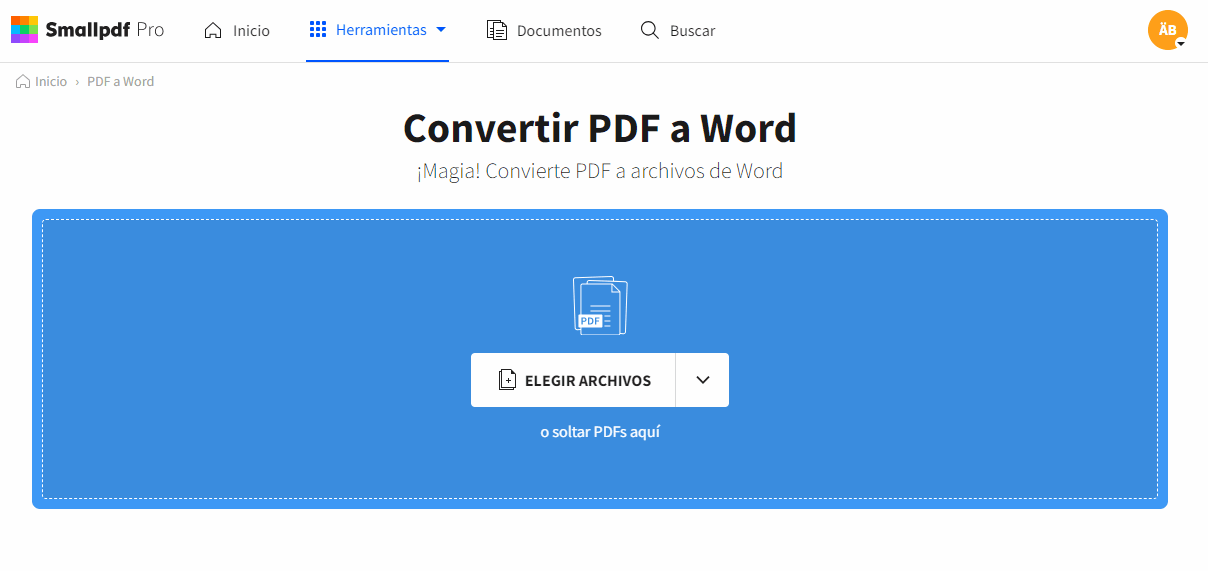Screen dimensions: 1208x571
Task: Expand the Herramientas dropdown arrow
Action: tap(441, 30)
